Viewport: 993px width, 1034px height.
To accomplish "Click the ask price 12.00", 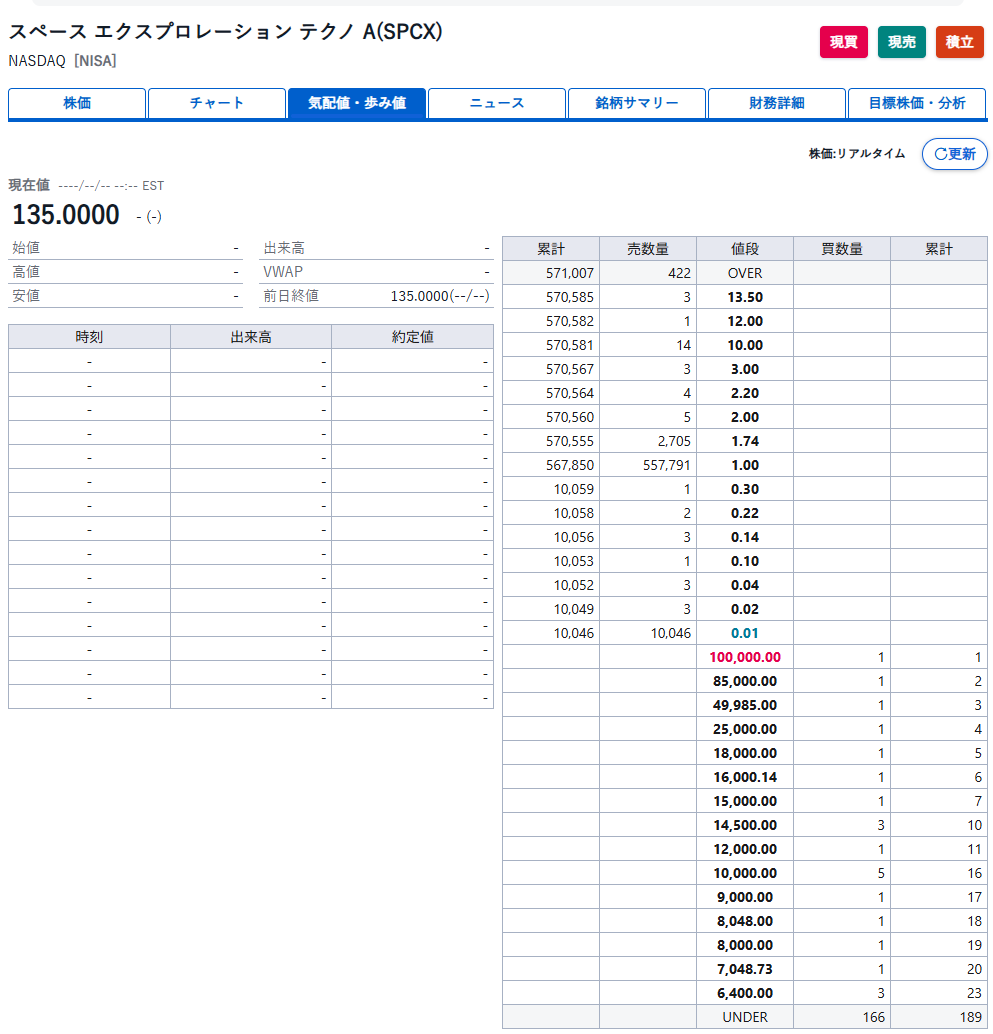I will (745, 321).
